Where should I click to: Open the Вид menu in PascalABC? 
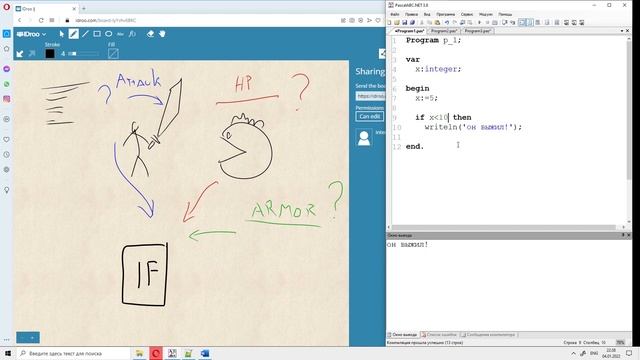pyautogui.click(x=427, y=14)
